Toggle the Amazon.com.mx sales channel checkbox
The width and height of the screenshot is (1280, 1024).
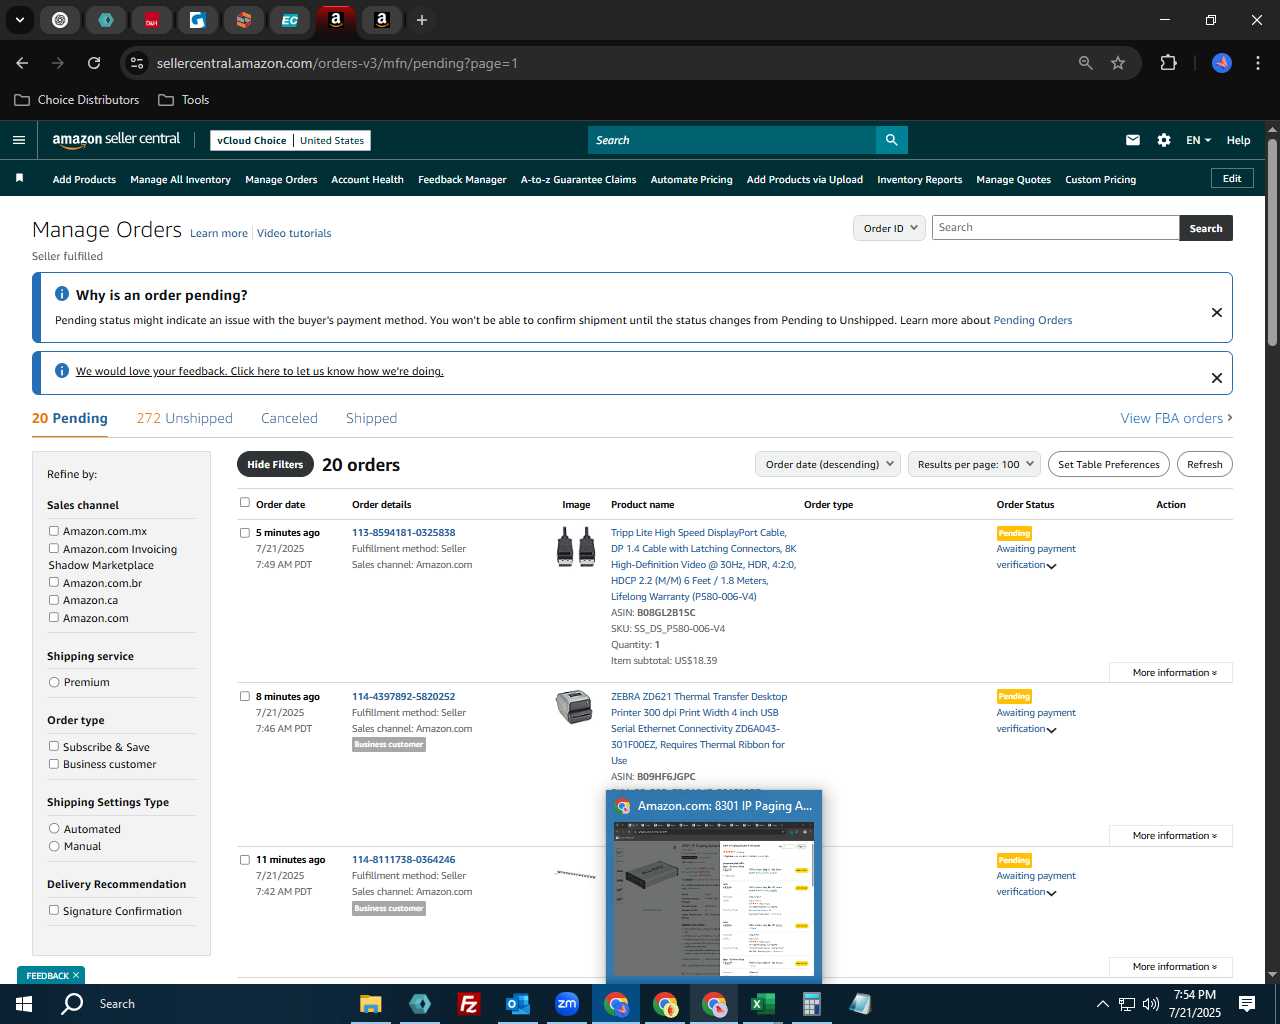click(54, 531)
